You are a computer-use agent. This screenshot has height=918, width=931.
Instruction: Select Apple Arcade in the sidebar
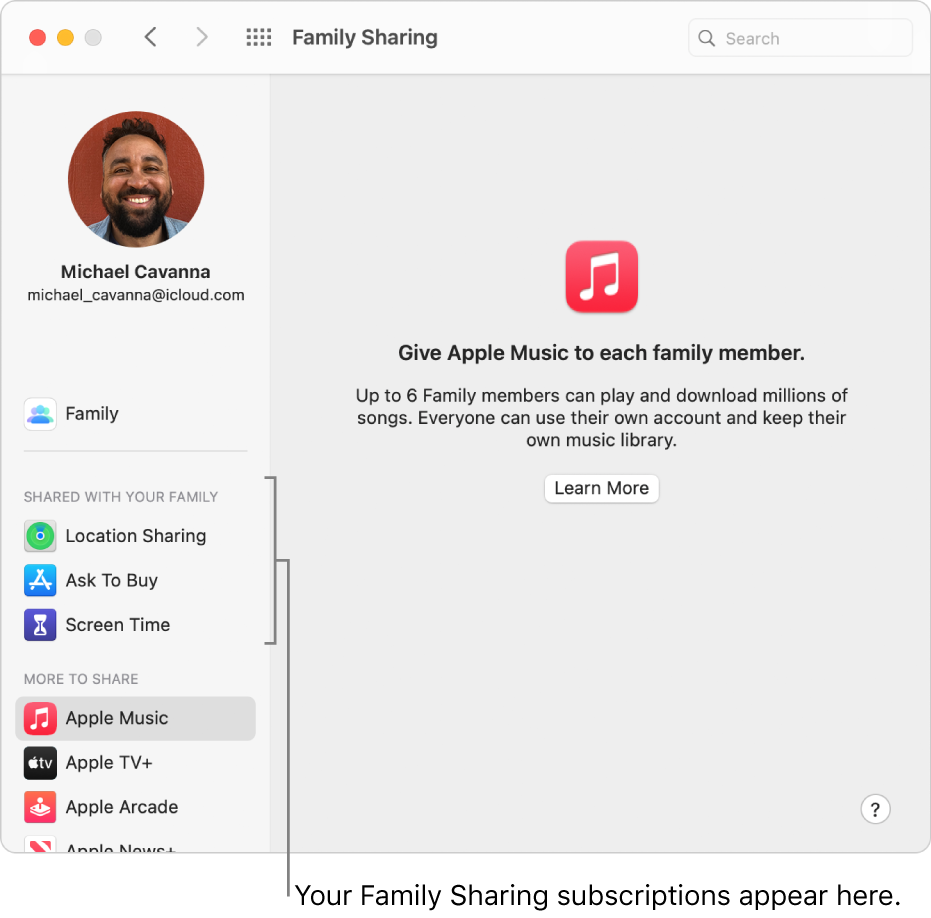coord(135,808)
